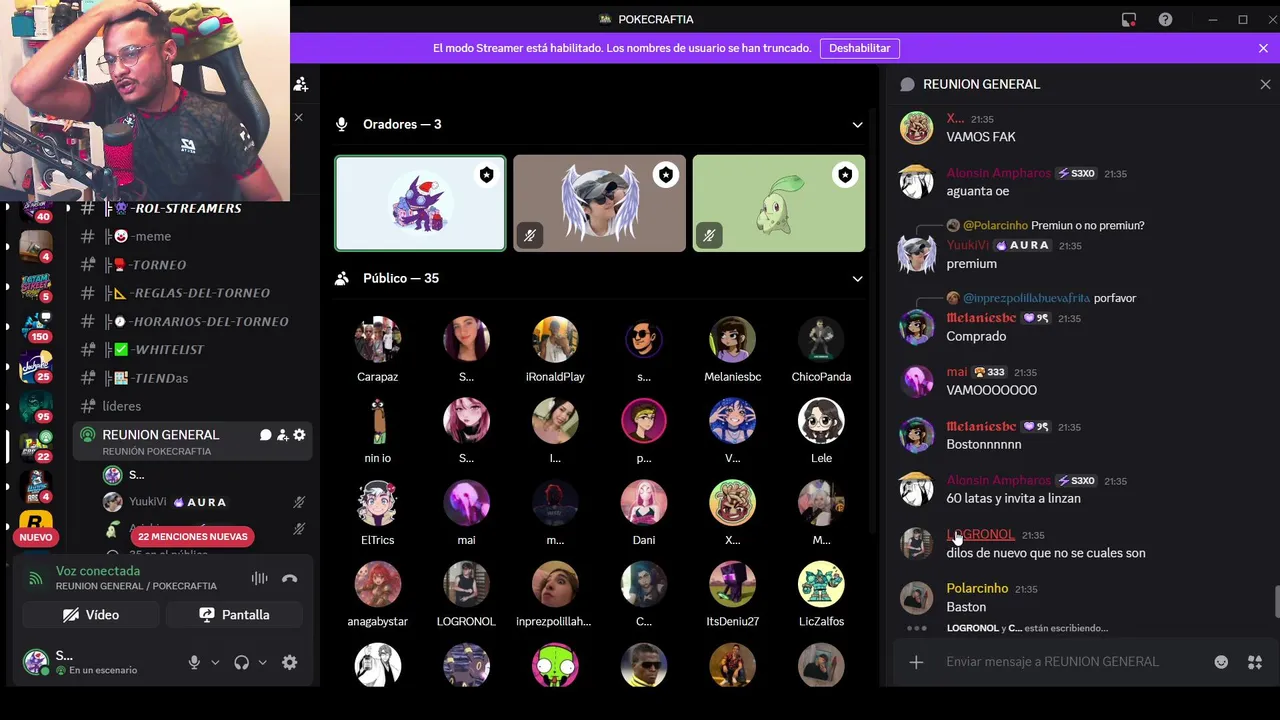Click ElTrics audience avatar
Viewport: 1280px width, 720px height.
point(378,503)
